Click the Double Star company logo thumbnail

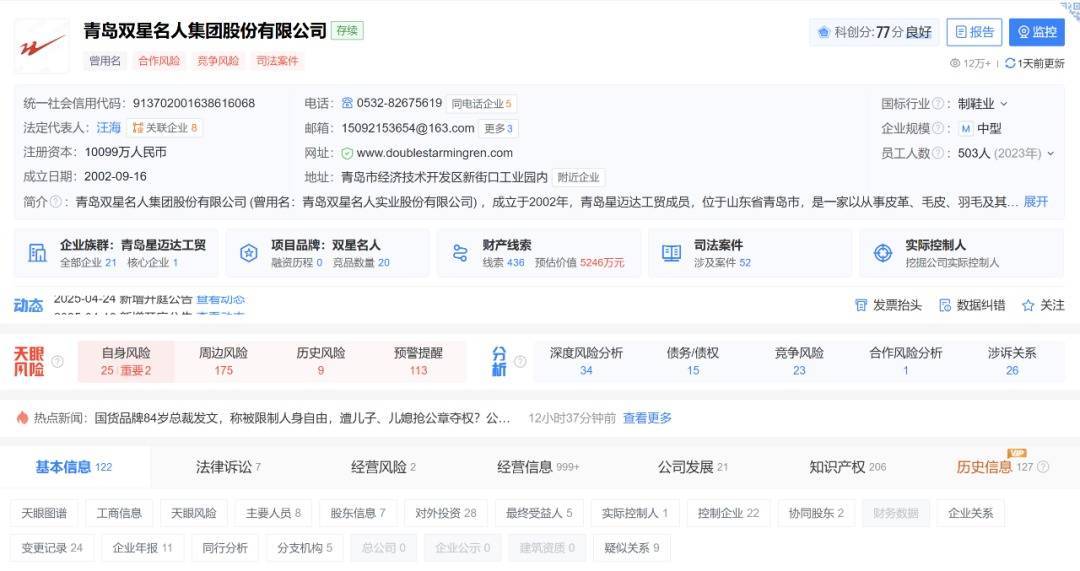coord(42,46)
